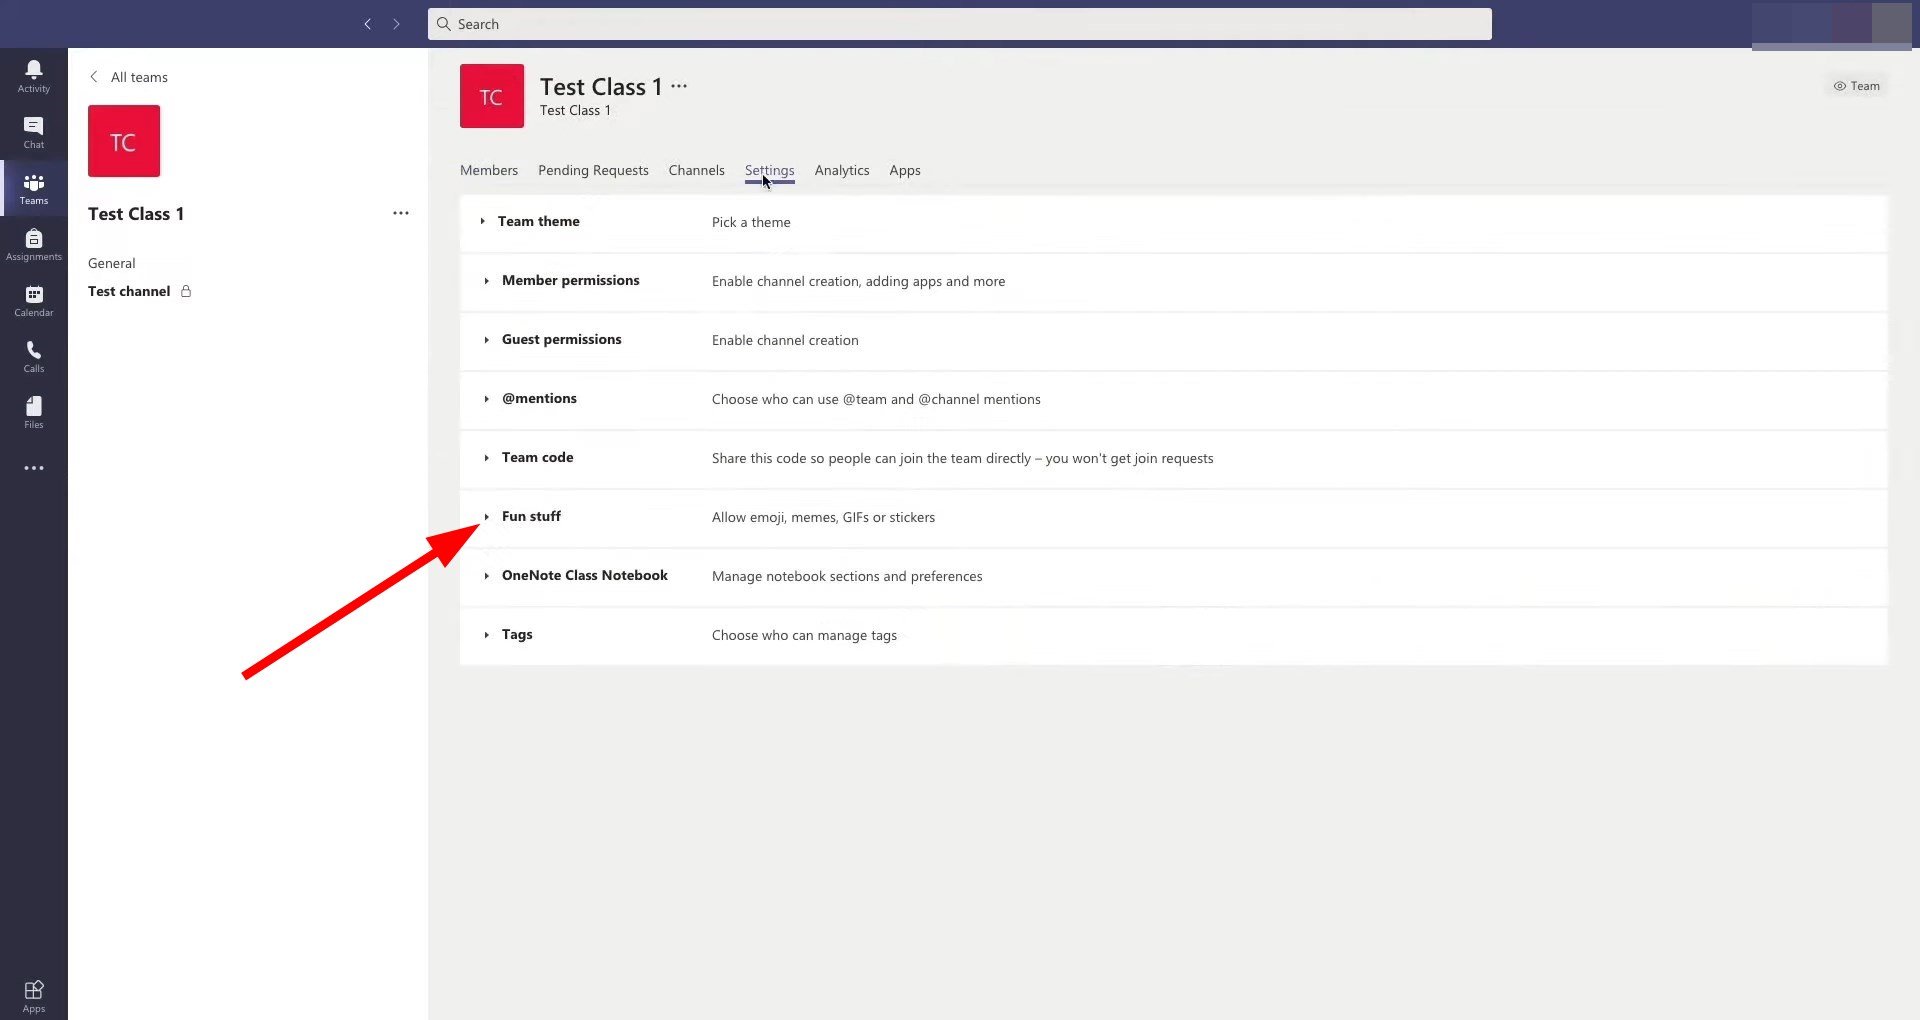
Task: Click the Test Class 1 page title
Action: pos(601,87)
